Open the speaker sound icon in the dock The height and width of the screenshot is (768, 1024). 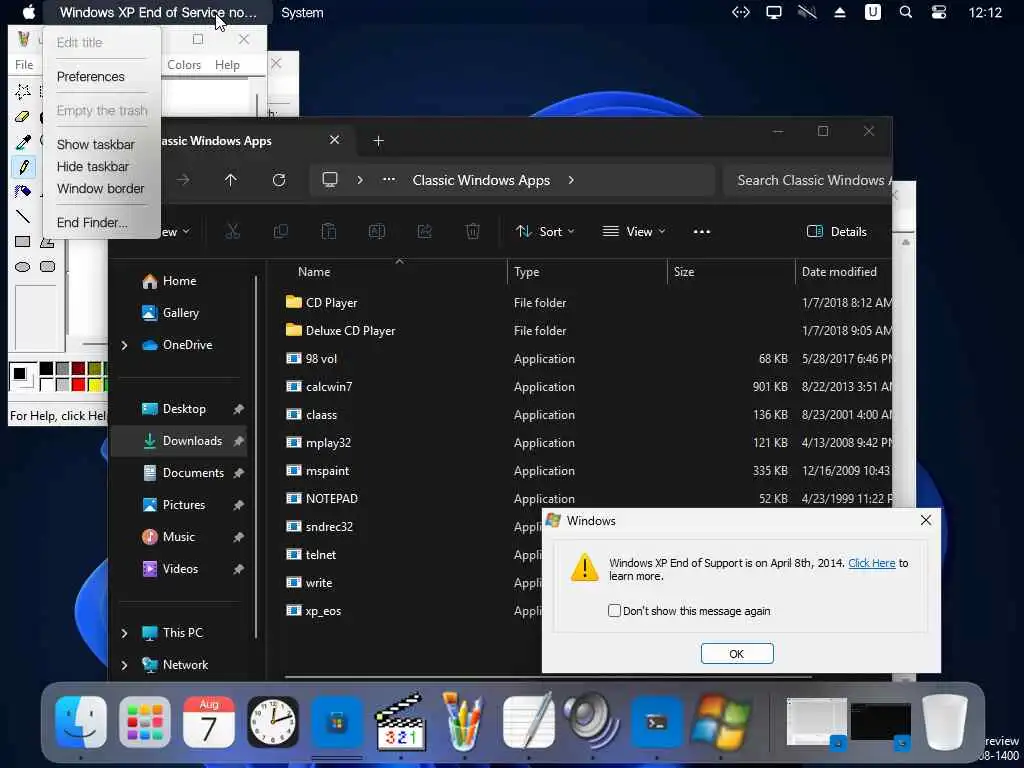[592, 722]
